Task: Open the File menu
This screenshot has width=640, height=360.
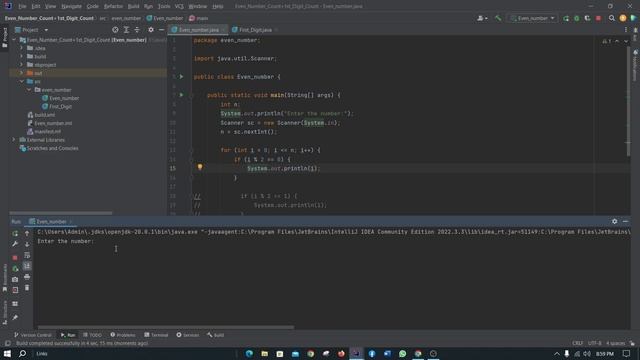Action: click(x=22, y=6)
